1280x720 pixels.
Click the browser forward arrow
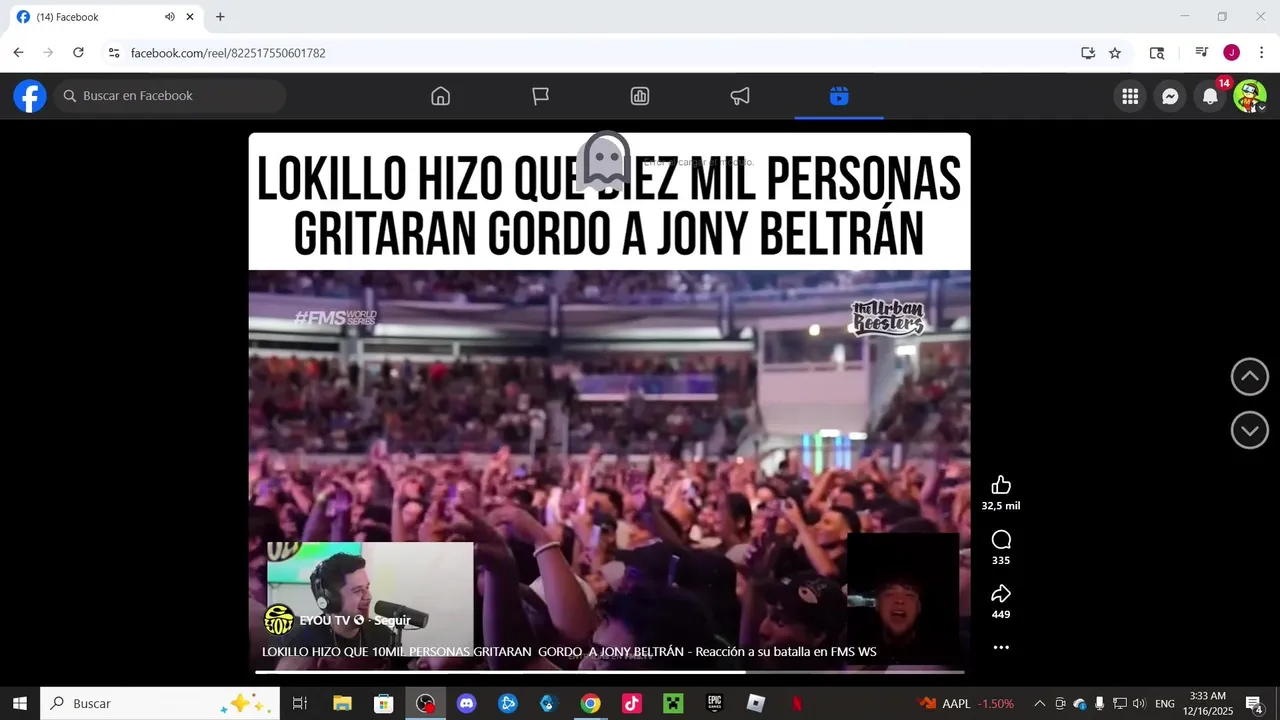[x=48, y=53]
